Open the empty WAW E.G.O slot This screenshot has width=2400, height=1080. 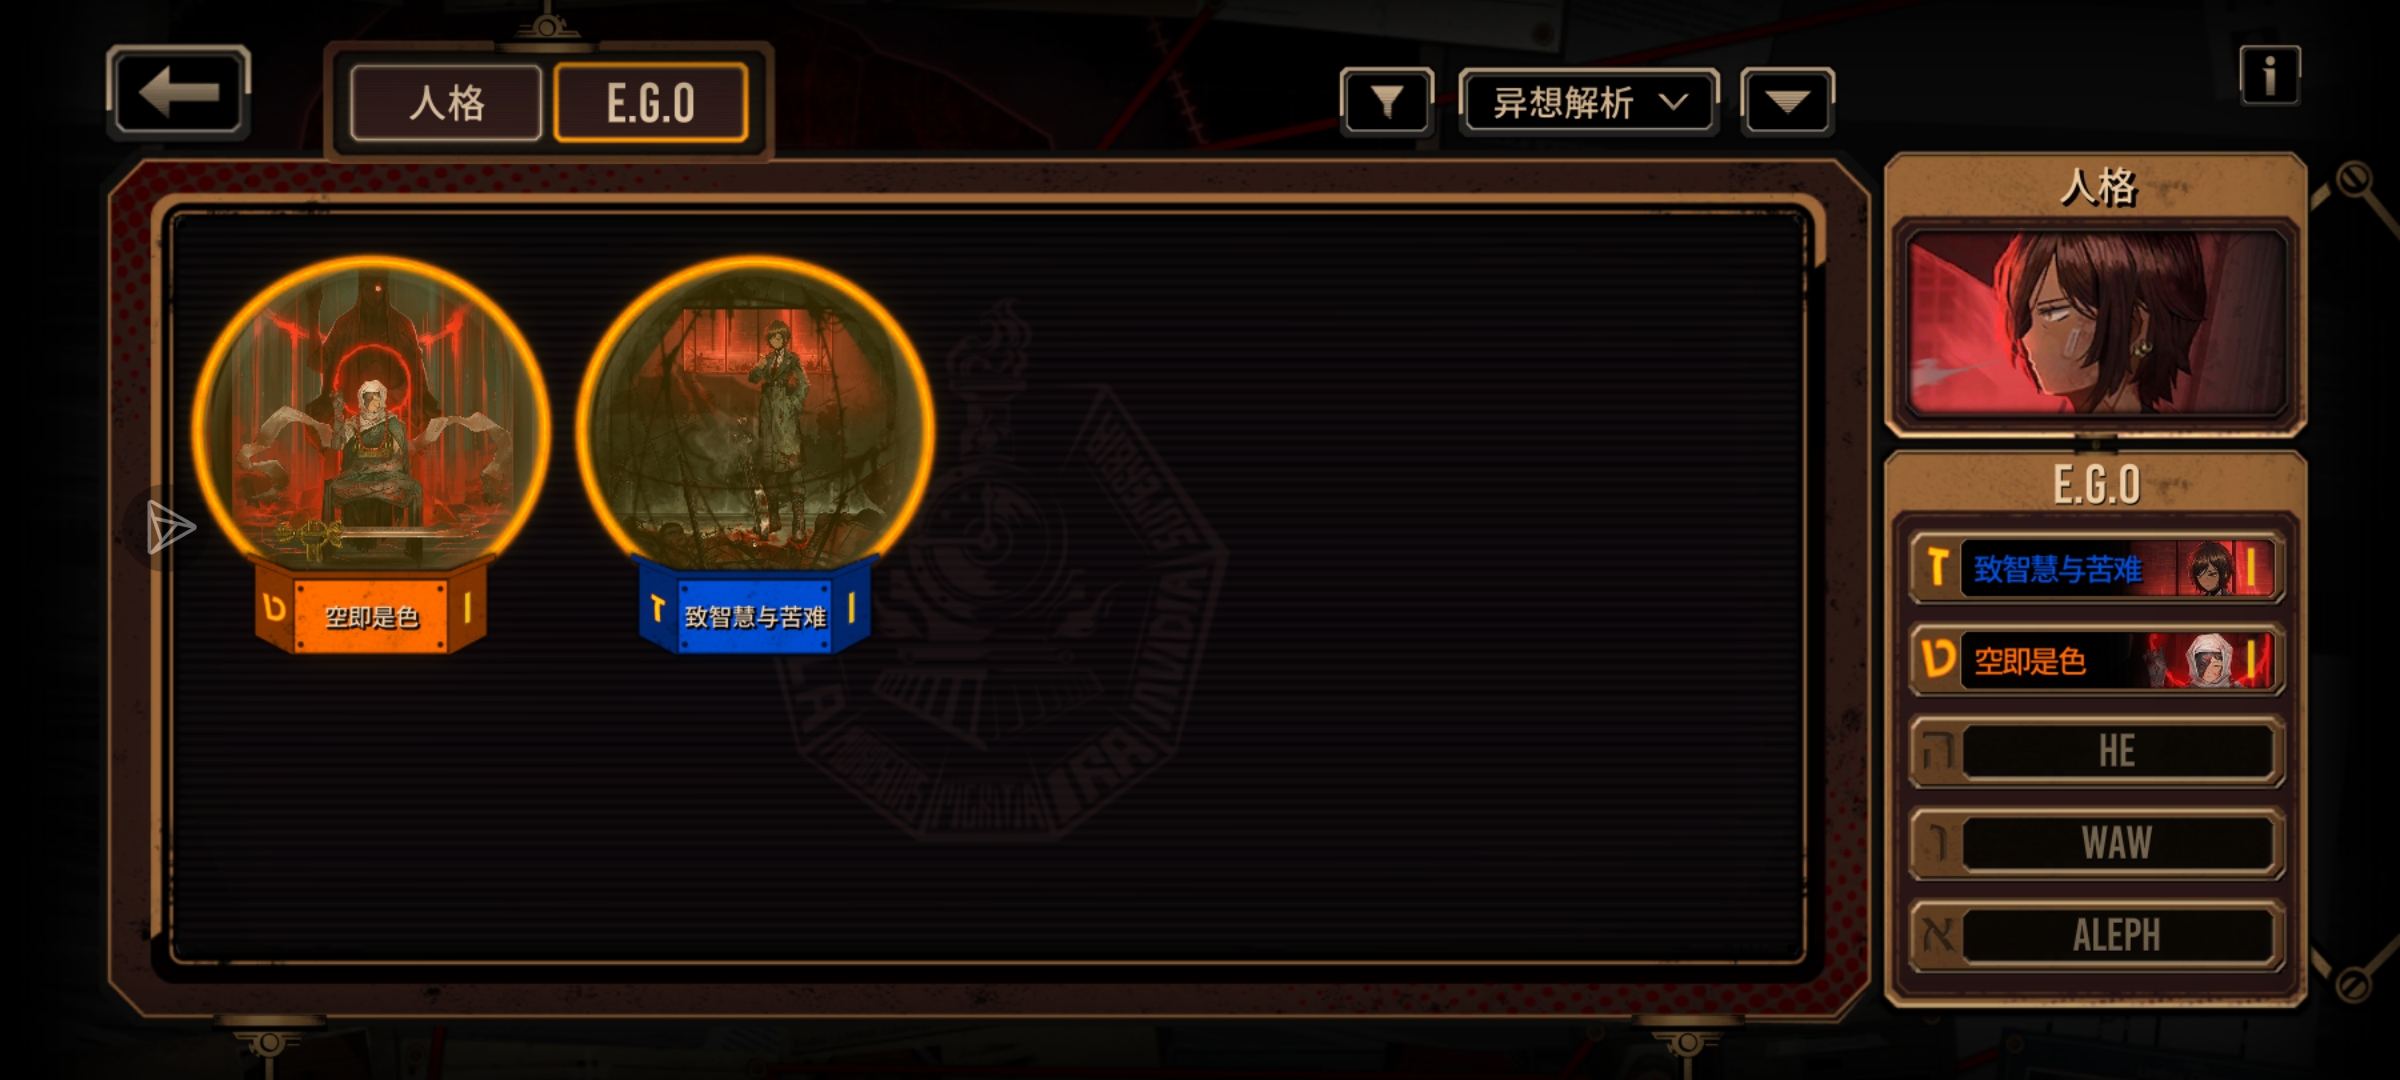tap(2097, 843)
